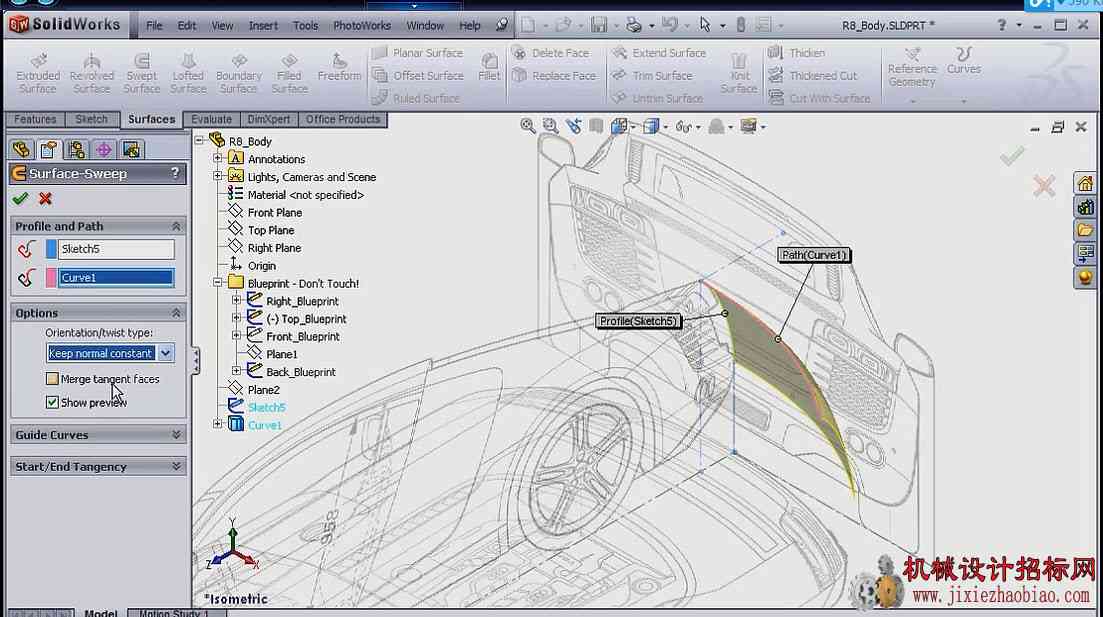Enable the Merge tangent faces checkbox
The height and width of the screenshot is (617, 1103).
52,379
